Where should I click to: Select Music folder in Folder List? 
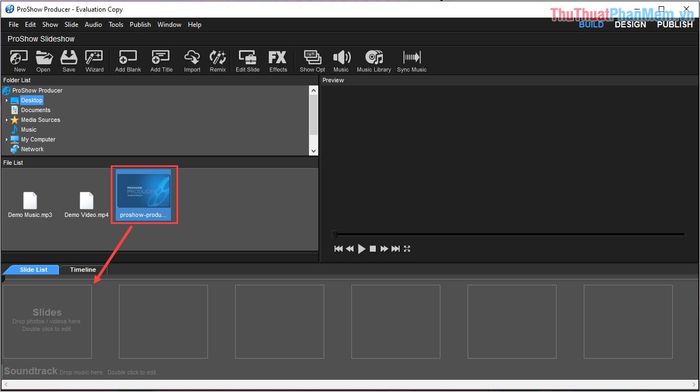pos(29,129)
